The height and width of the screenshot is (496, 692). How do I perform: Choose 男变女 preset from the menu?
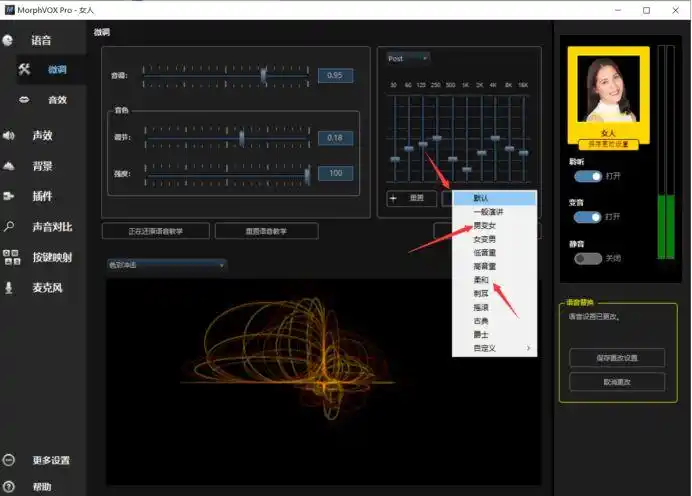484,226
